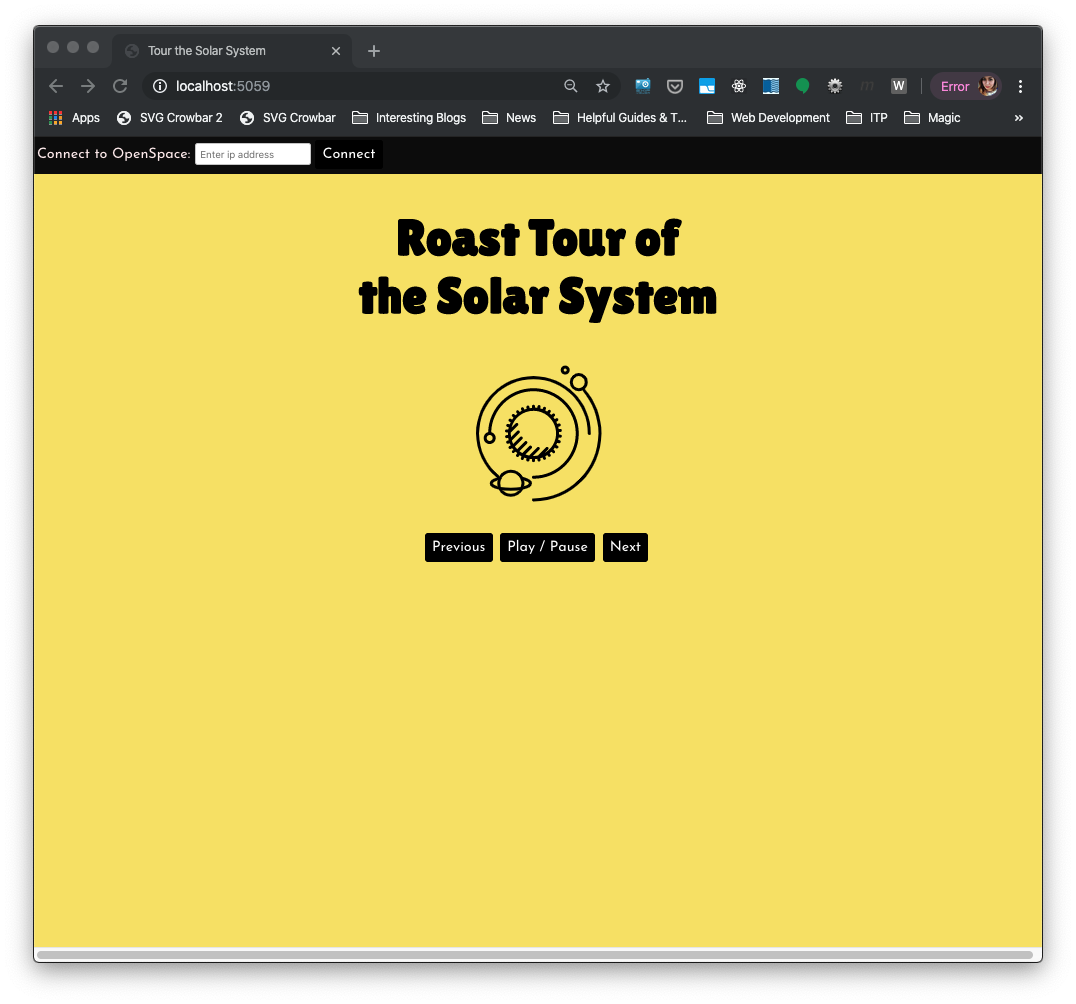Click the blue striped book extension icon
This screenshot has height=1004, width=1076.
(771, 86)
